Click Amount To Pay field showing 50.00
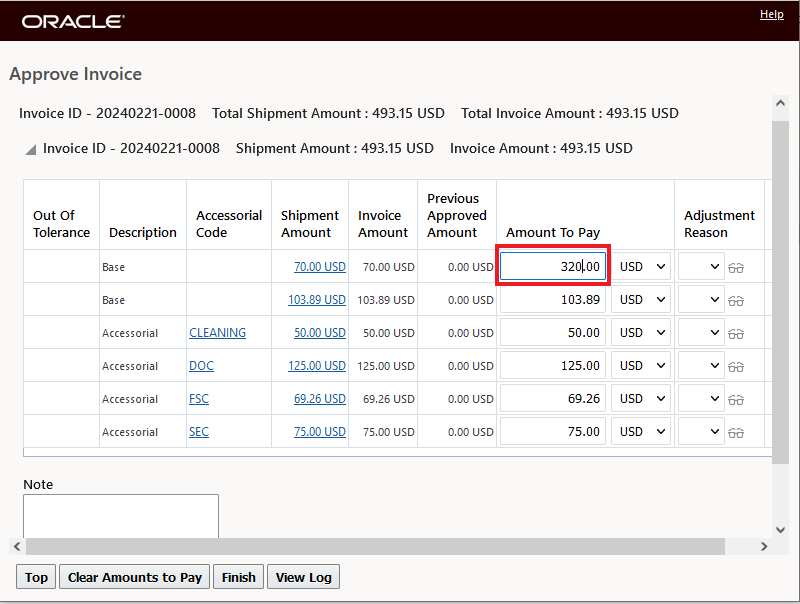 pyautogui.click(x=553, y=333)
